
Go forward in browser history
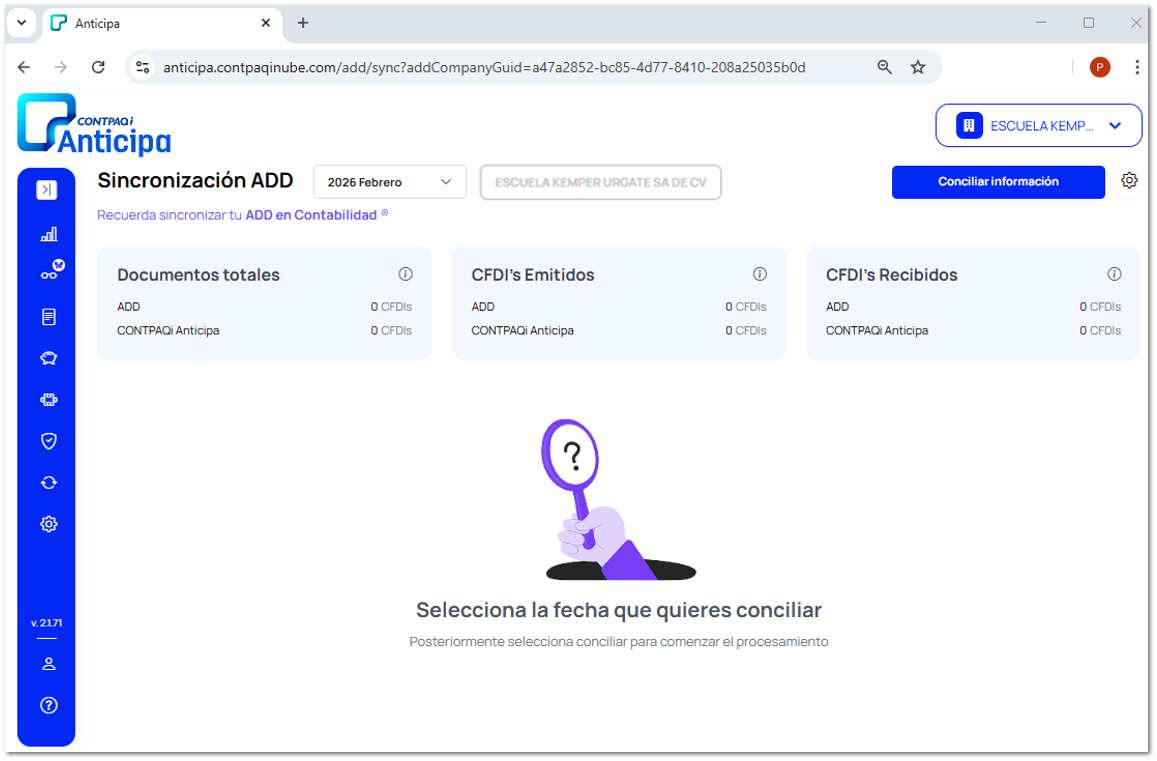click(61, 67)
